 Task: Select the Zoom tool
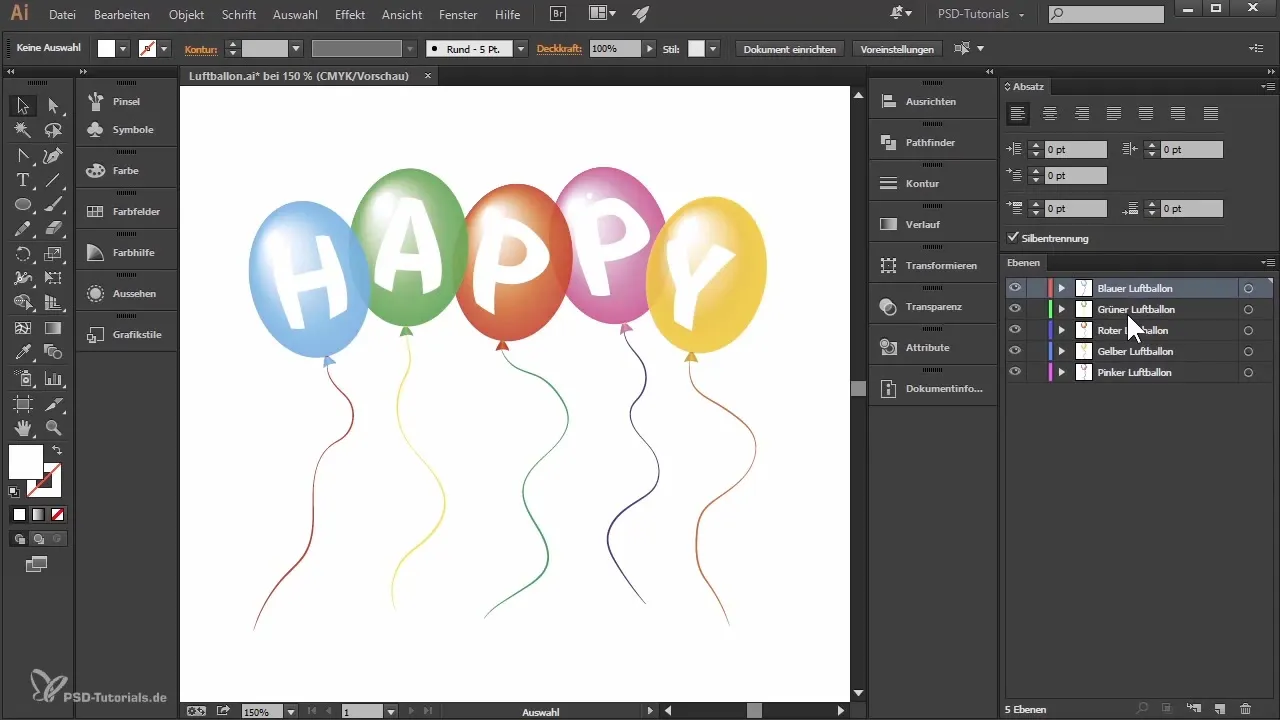point(53,428)
